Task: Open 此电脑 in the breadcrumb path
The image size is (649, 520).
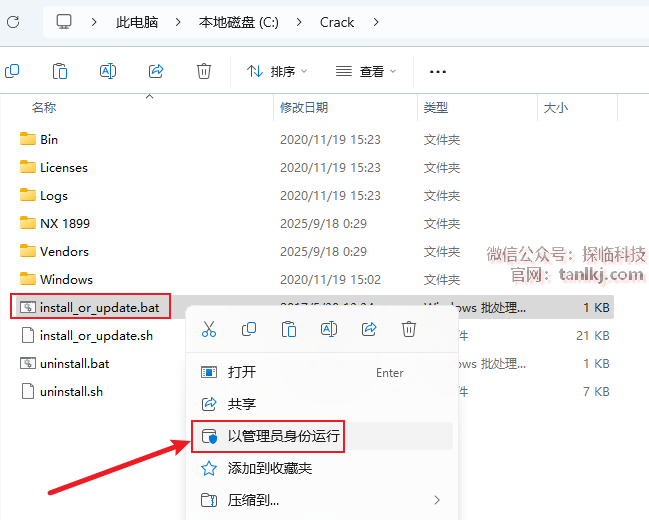Action: [137, 22]
